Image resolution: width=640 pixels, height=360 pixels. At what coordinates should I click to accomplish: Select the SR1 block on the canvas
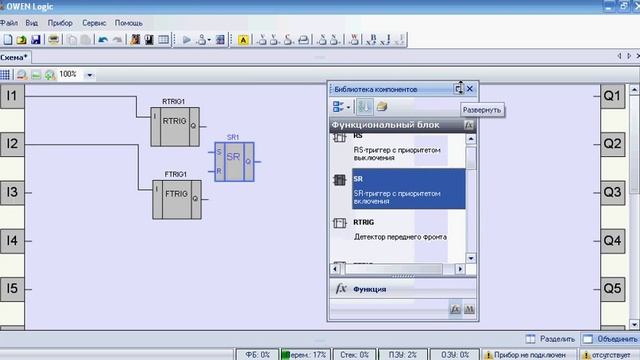pos(234,162)
